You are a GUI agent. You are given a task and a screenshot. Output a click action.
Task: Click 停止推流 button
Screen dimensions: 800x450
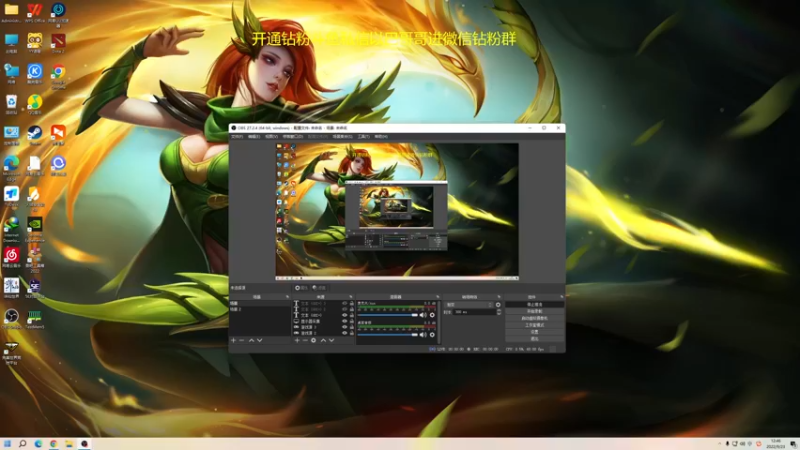point(535,305)
